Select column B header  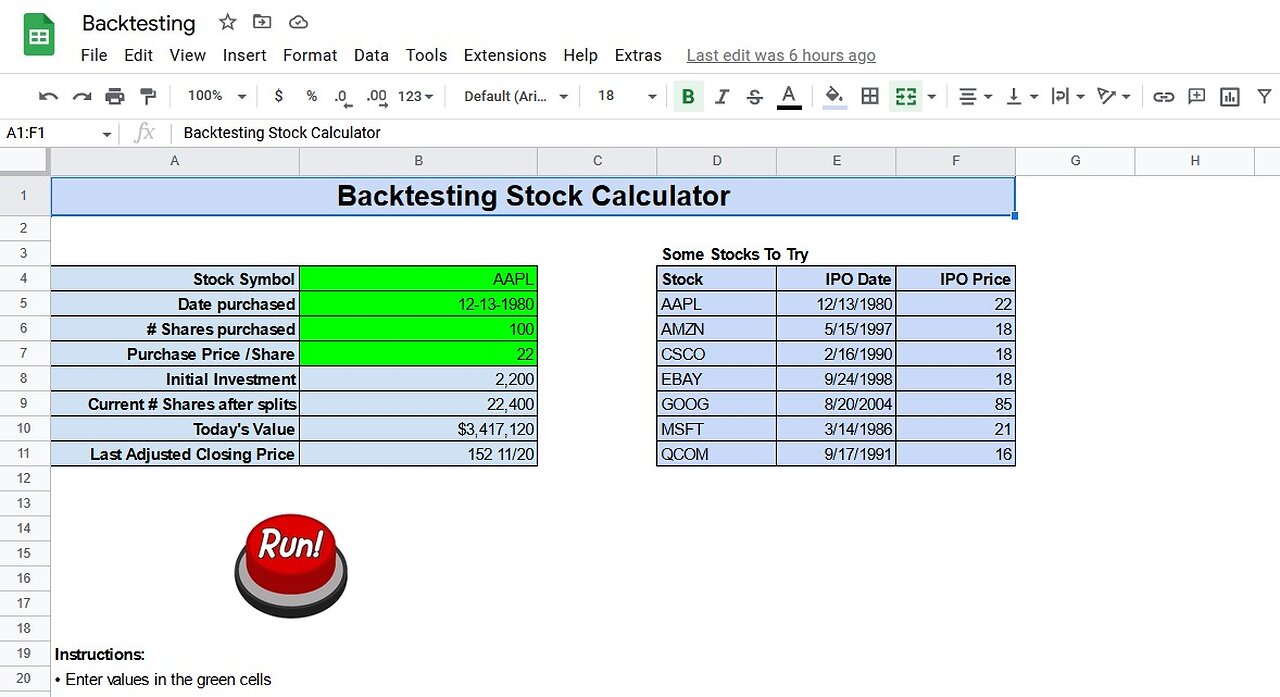point(418,161)
